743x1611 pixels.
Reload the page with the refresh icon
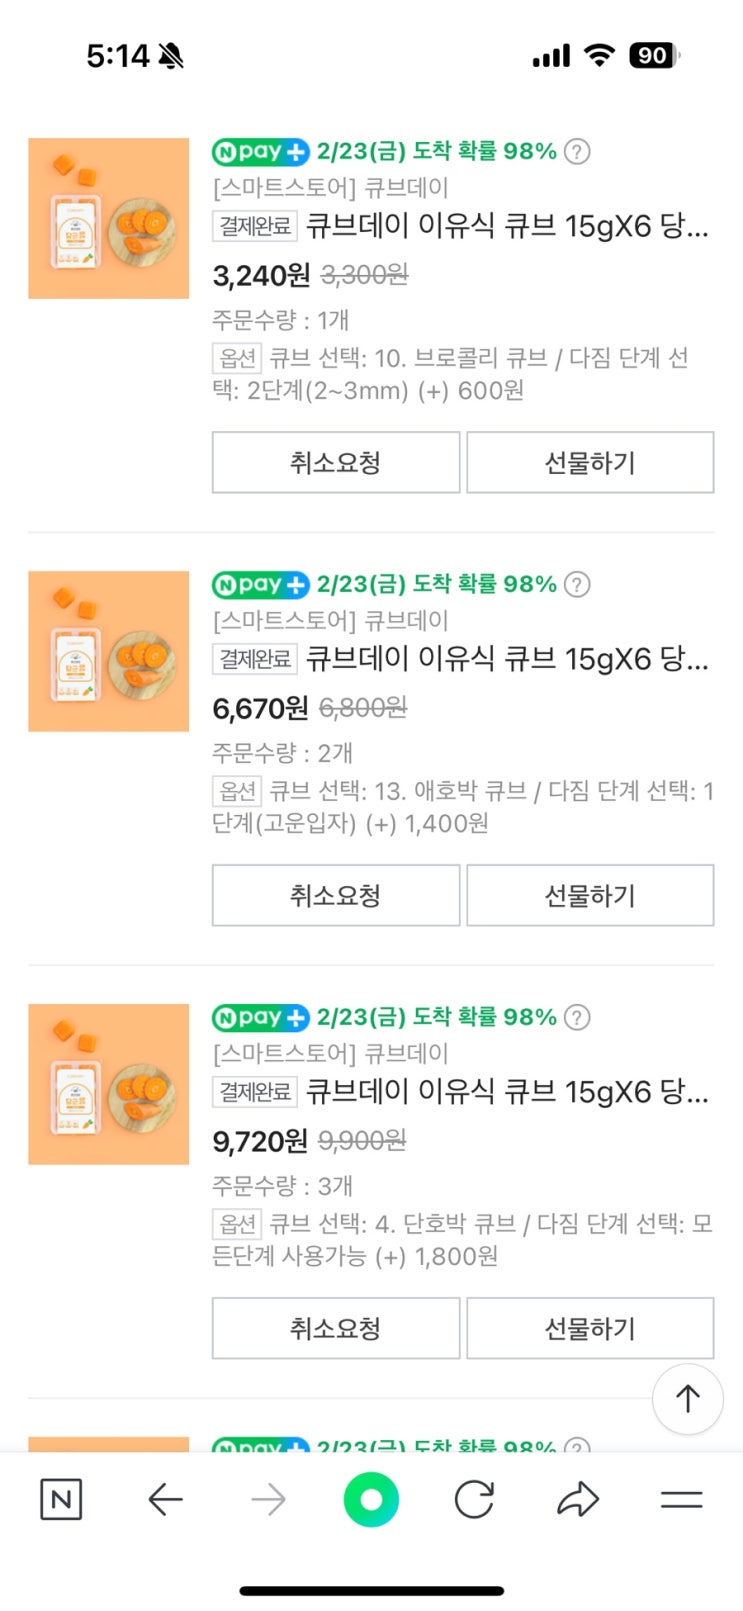(474, 1499)
